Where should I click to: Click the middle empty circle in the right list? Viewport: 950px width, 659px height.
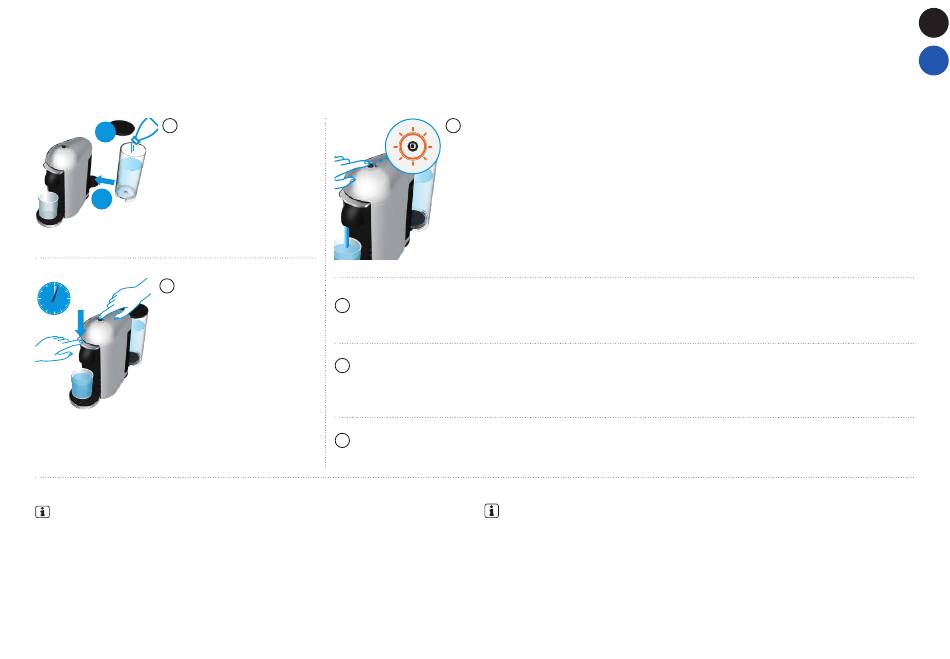342,365
